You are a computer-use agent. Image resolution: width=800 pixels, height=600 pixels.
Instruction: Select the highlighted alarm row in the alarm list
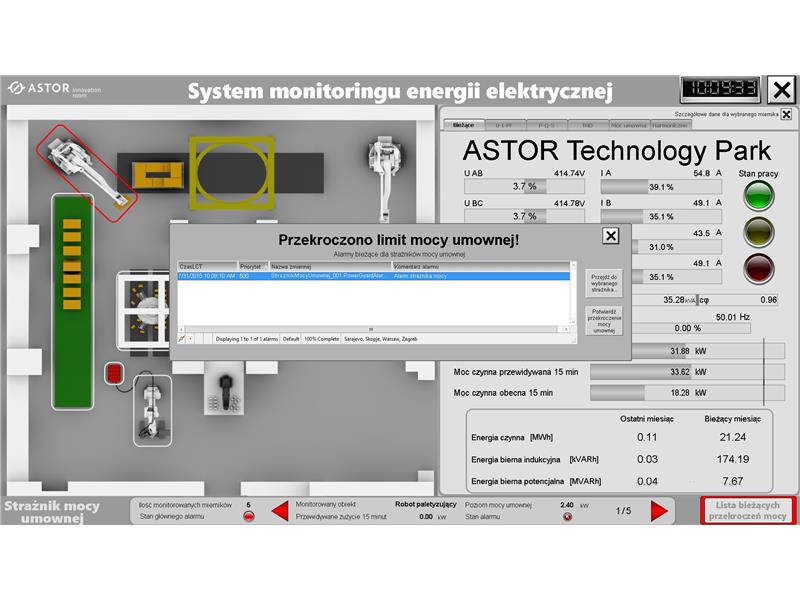(x=373, y=276)
